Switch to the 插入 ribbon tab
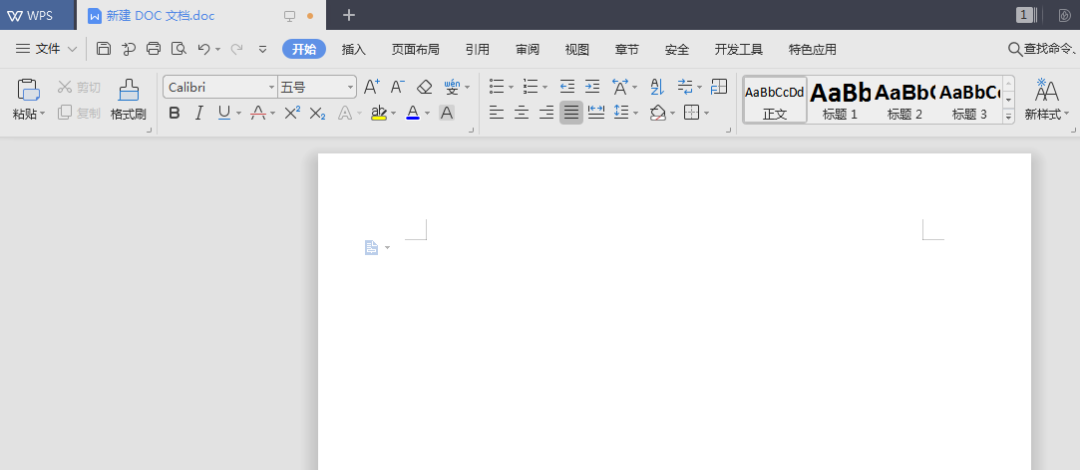This screenshot has width=1080, height=470. coord(354,49)
